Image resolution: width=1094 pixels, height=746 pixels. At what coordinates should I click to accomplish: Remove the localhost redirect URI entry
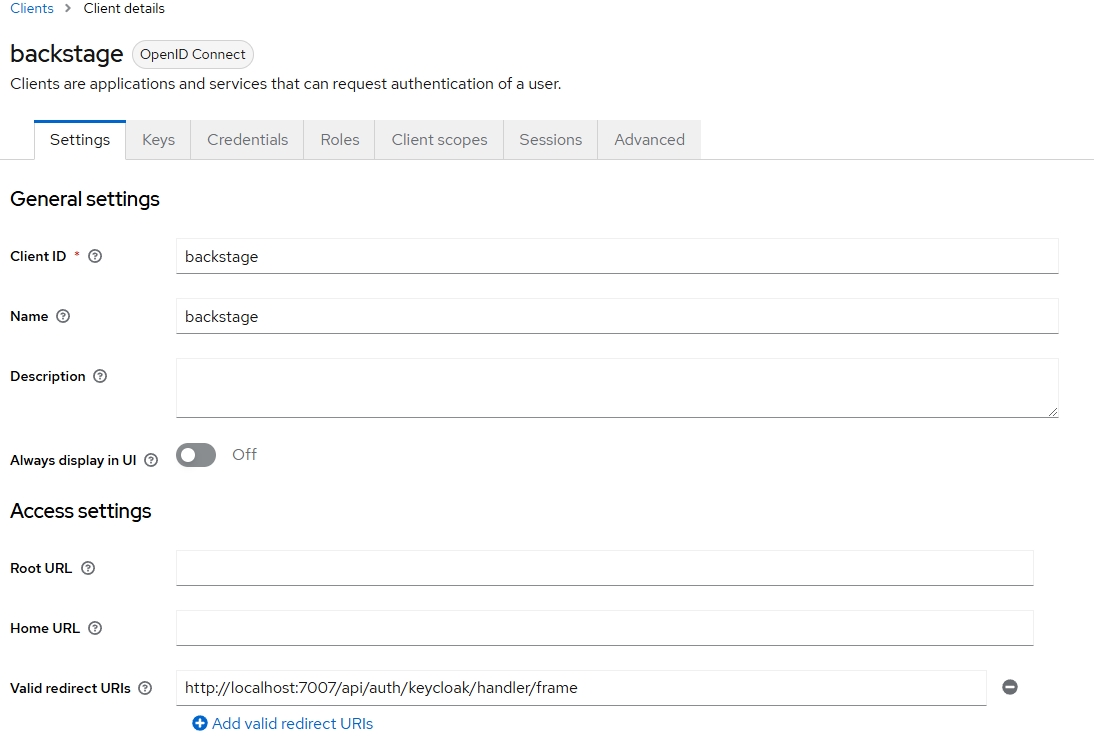click(x=1010, y=687)
